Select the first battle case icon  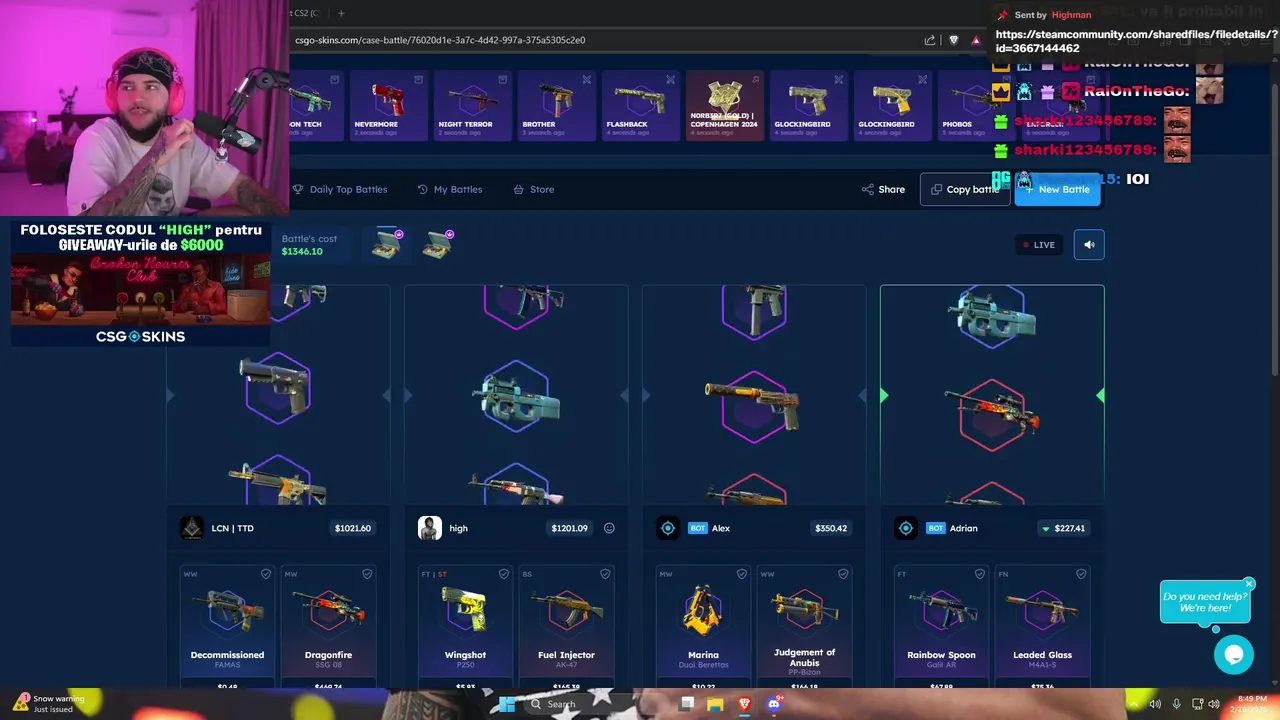tap(388, 245)
